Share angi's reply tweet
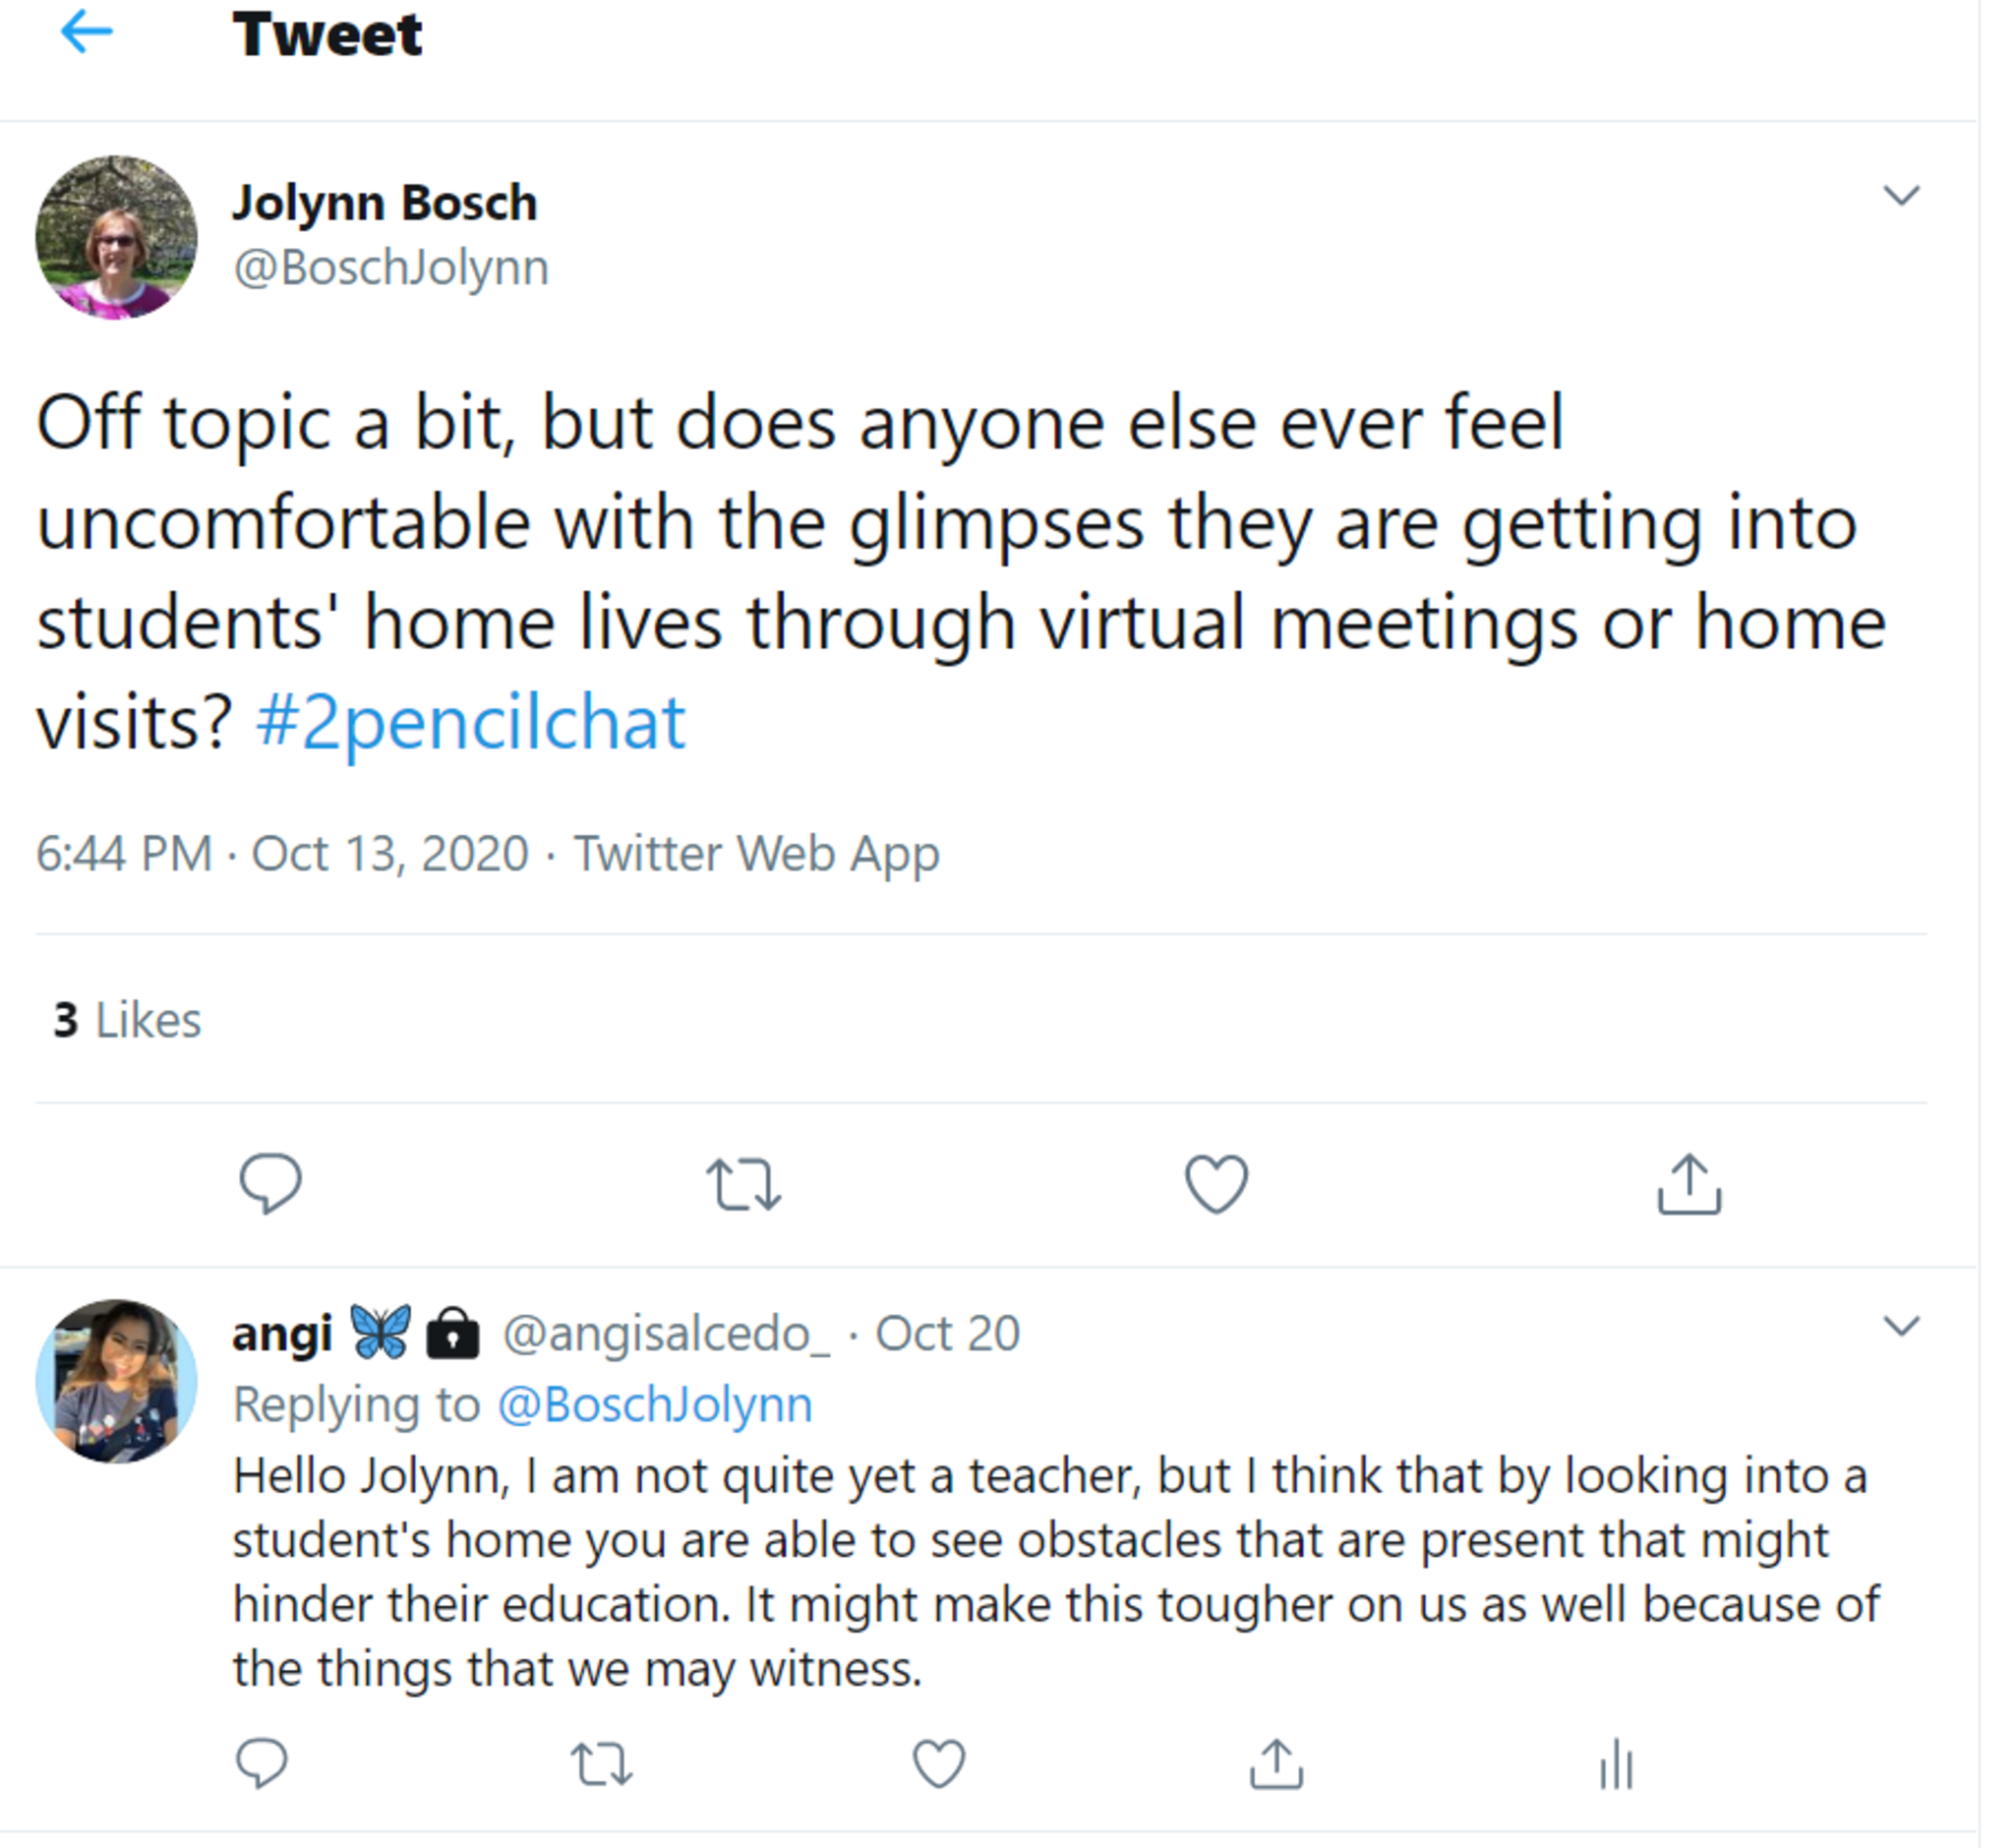The height and width of the screenshot is (1848, 2014). [1277, 1764]
